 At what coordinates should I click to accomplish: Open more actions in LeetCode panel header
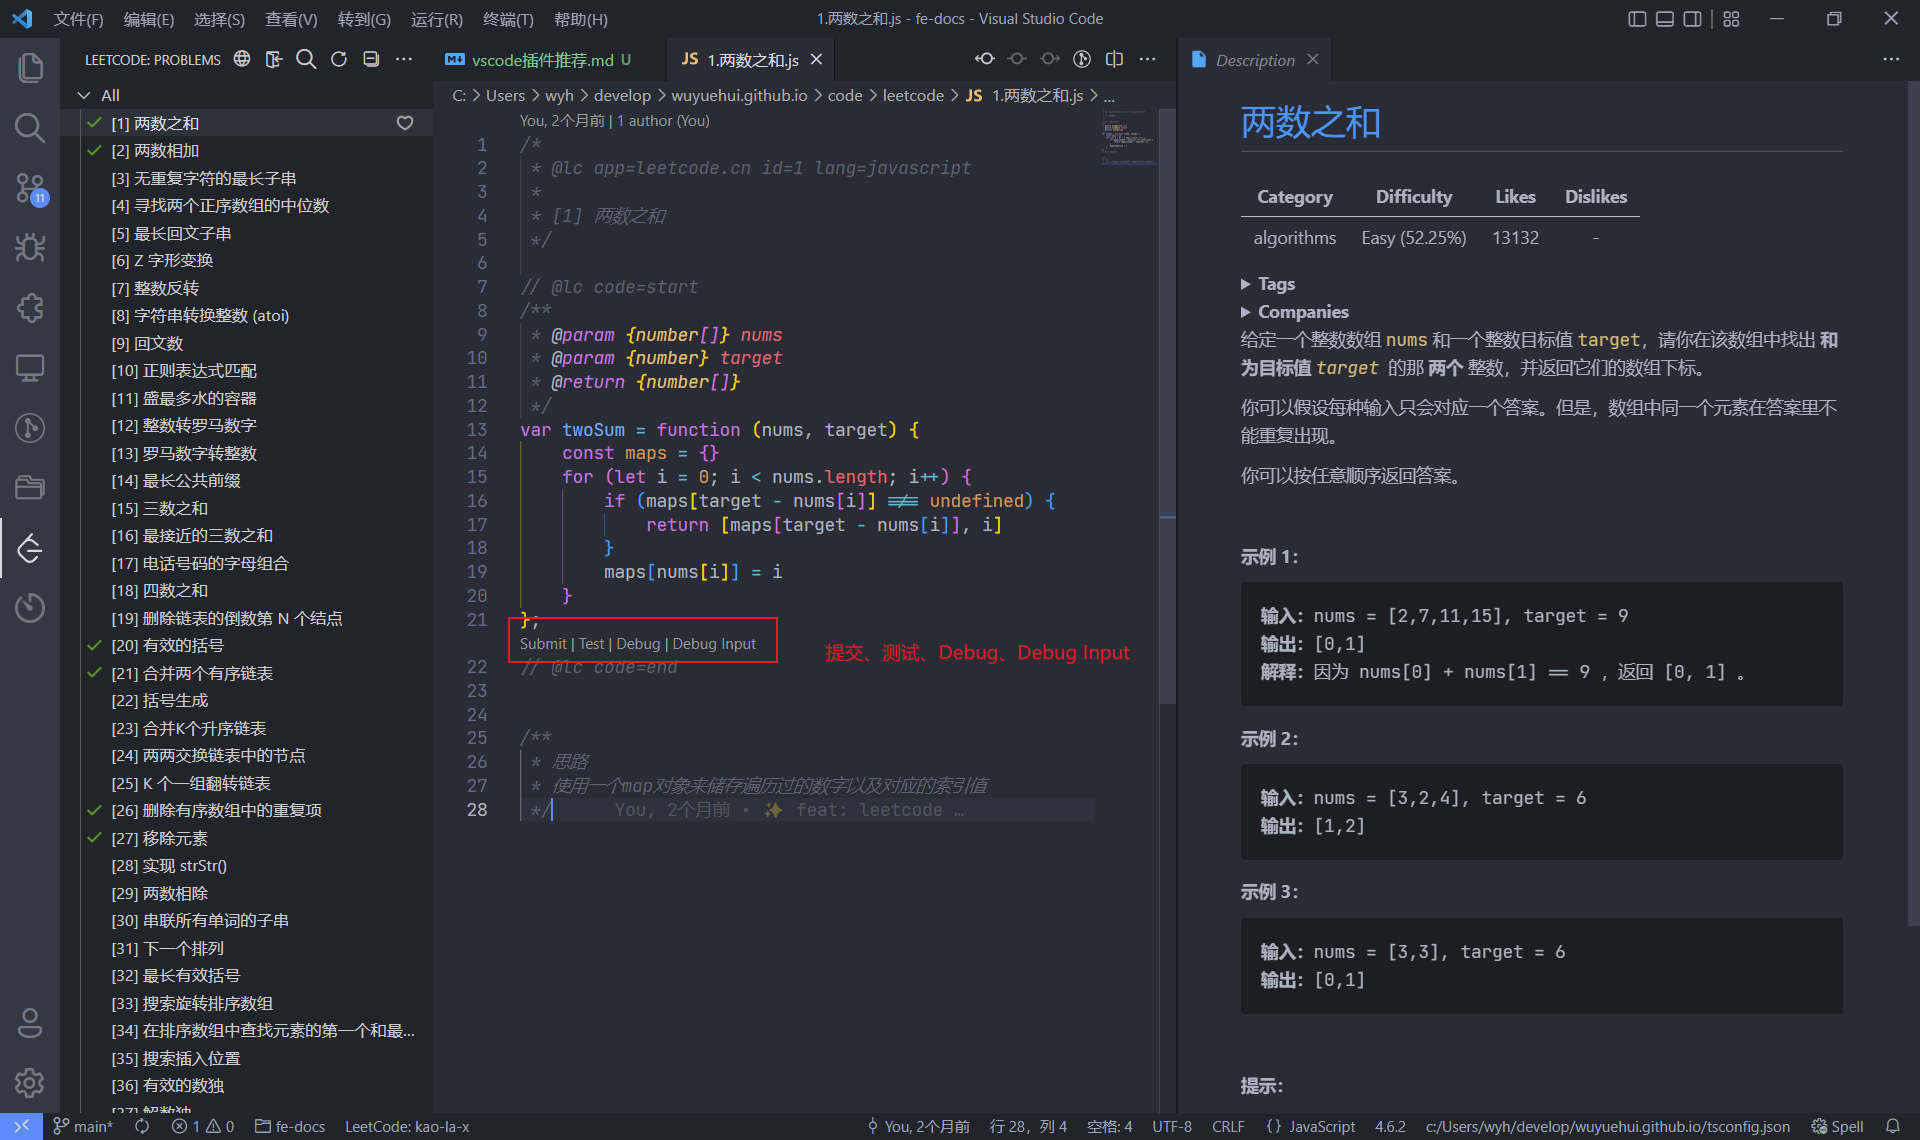404,59
